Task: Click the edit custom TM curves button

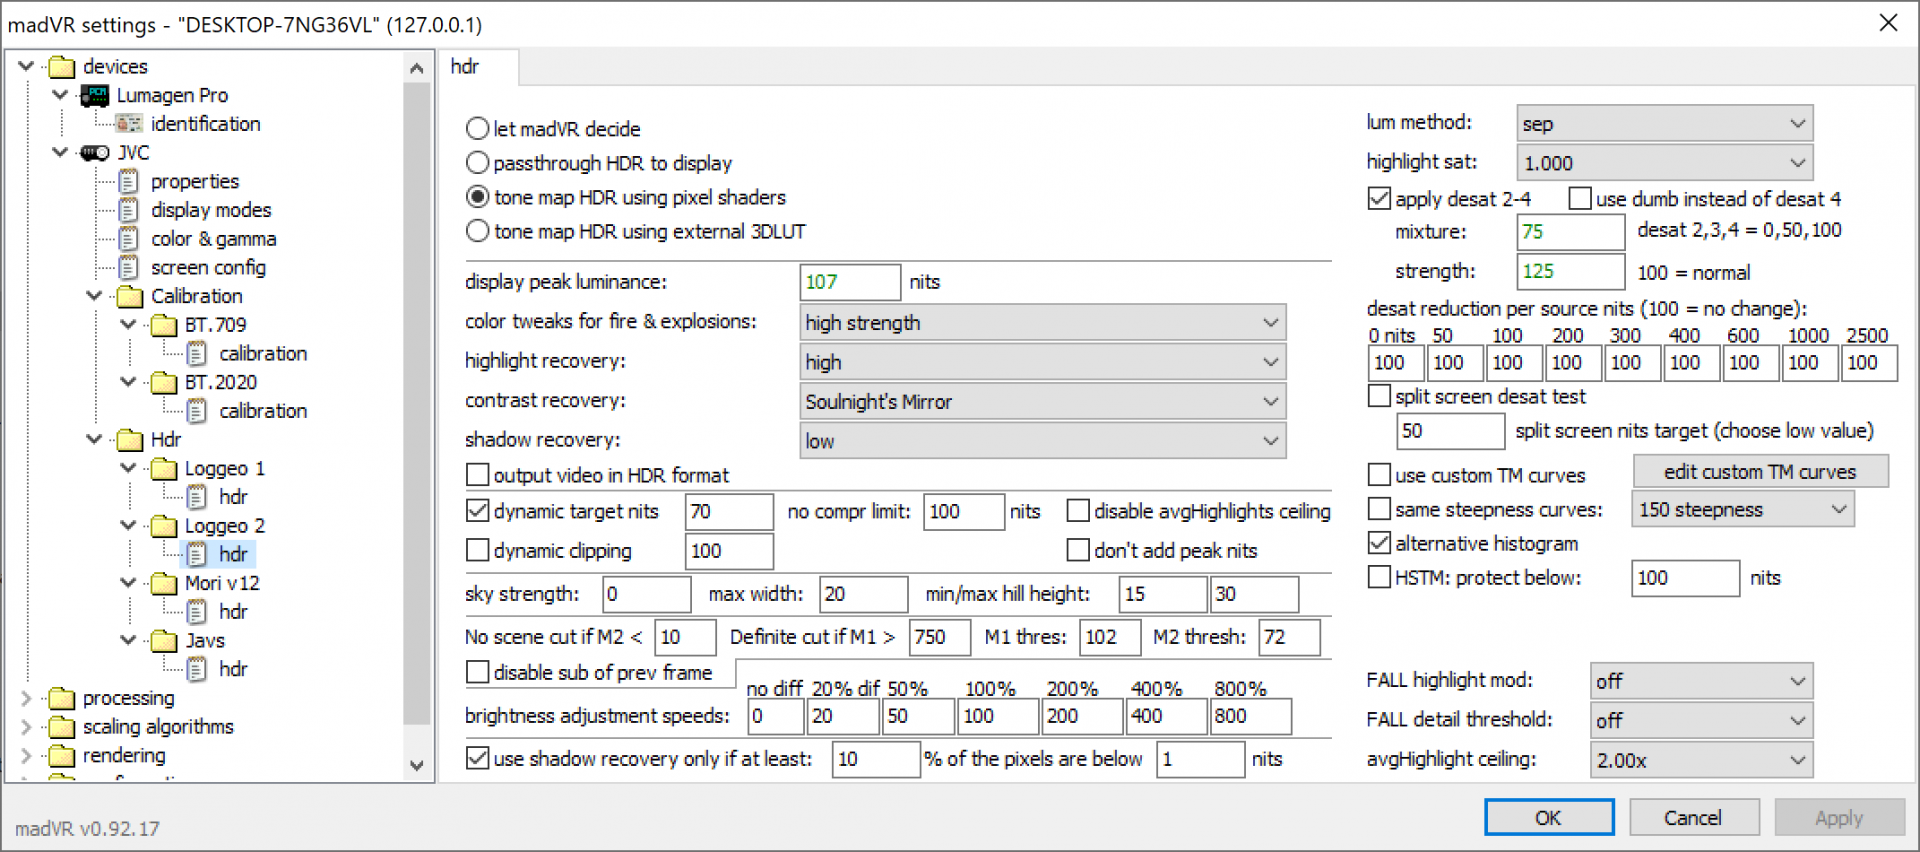Action: pos(1759,472)
